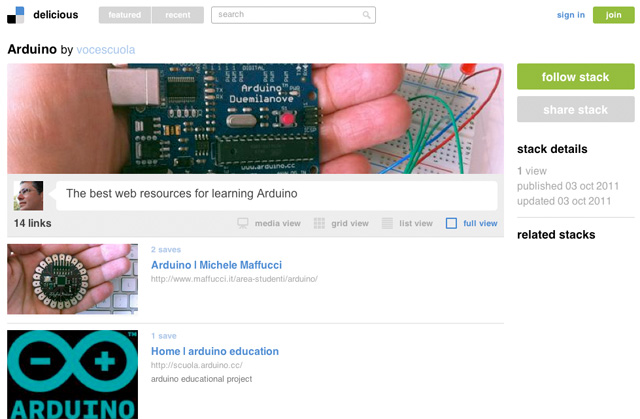Click the Arduino Duemilanove banner image
Image resolution: width=640 pixels, height=419 pixels.
pyautogui.click(x=255, y=119)
